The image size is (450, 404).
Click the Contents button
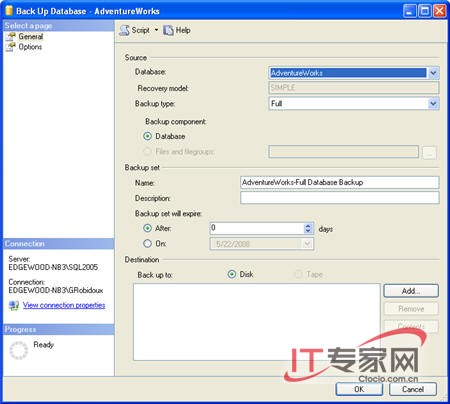[x=411, y=326]
